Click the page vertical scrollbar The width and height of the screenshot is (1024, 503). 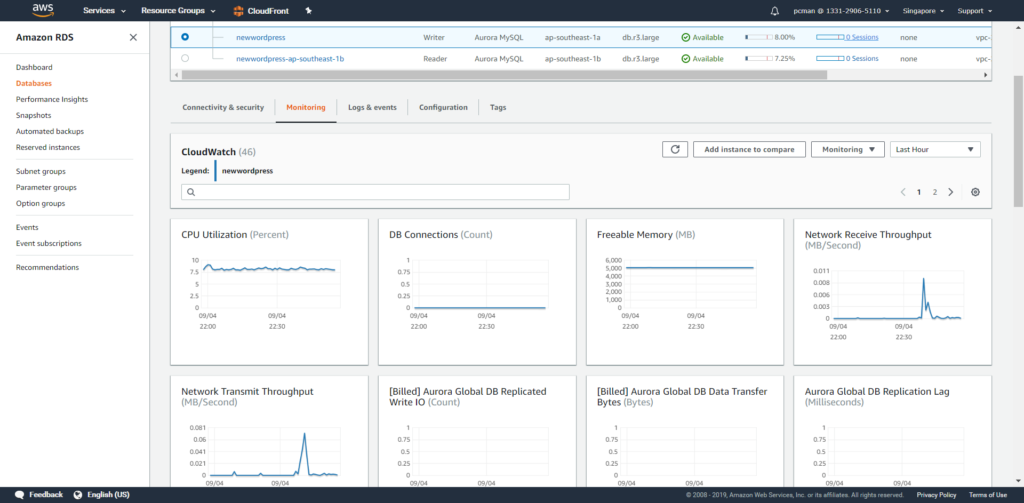[1018, 140]
